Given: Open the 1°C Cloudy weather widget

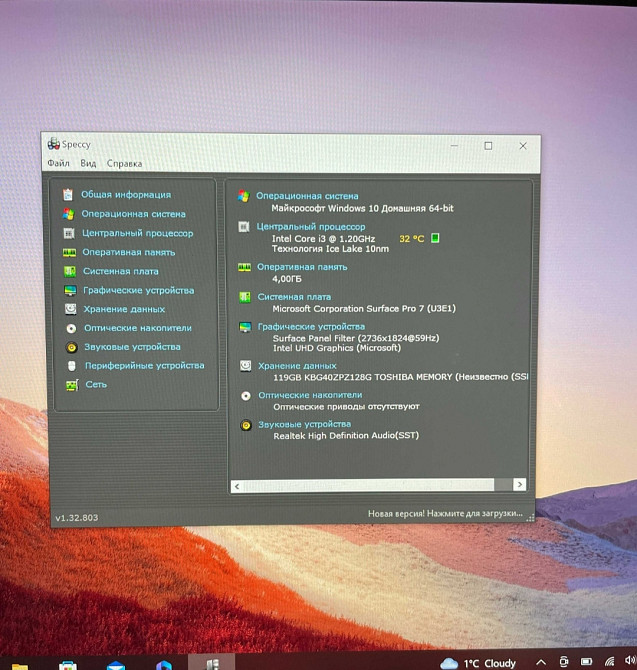Looking at the screenshot, I should 478,663.
